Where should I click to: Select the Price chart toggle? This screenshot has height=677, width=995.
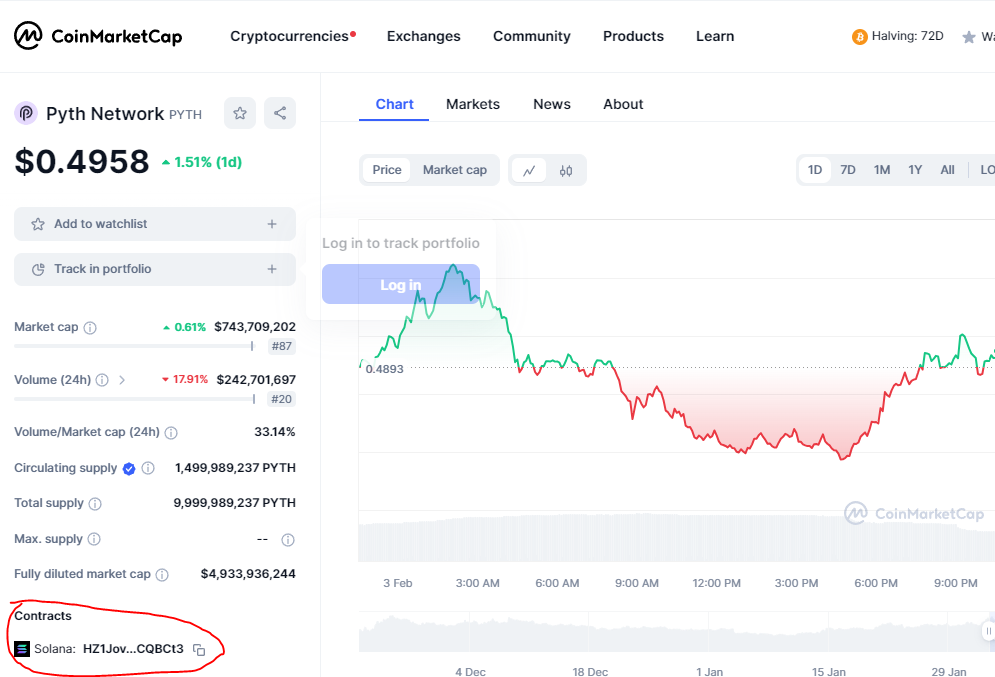point(386,170)
